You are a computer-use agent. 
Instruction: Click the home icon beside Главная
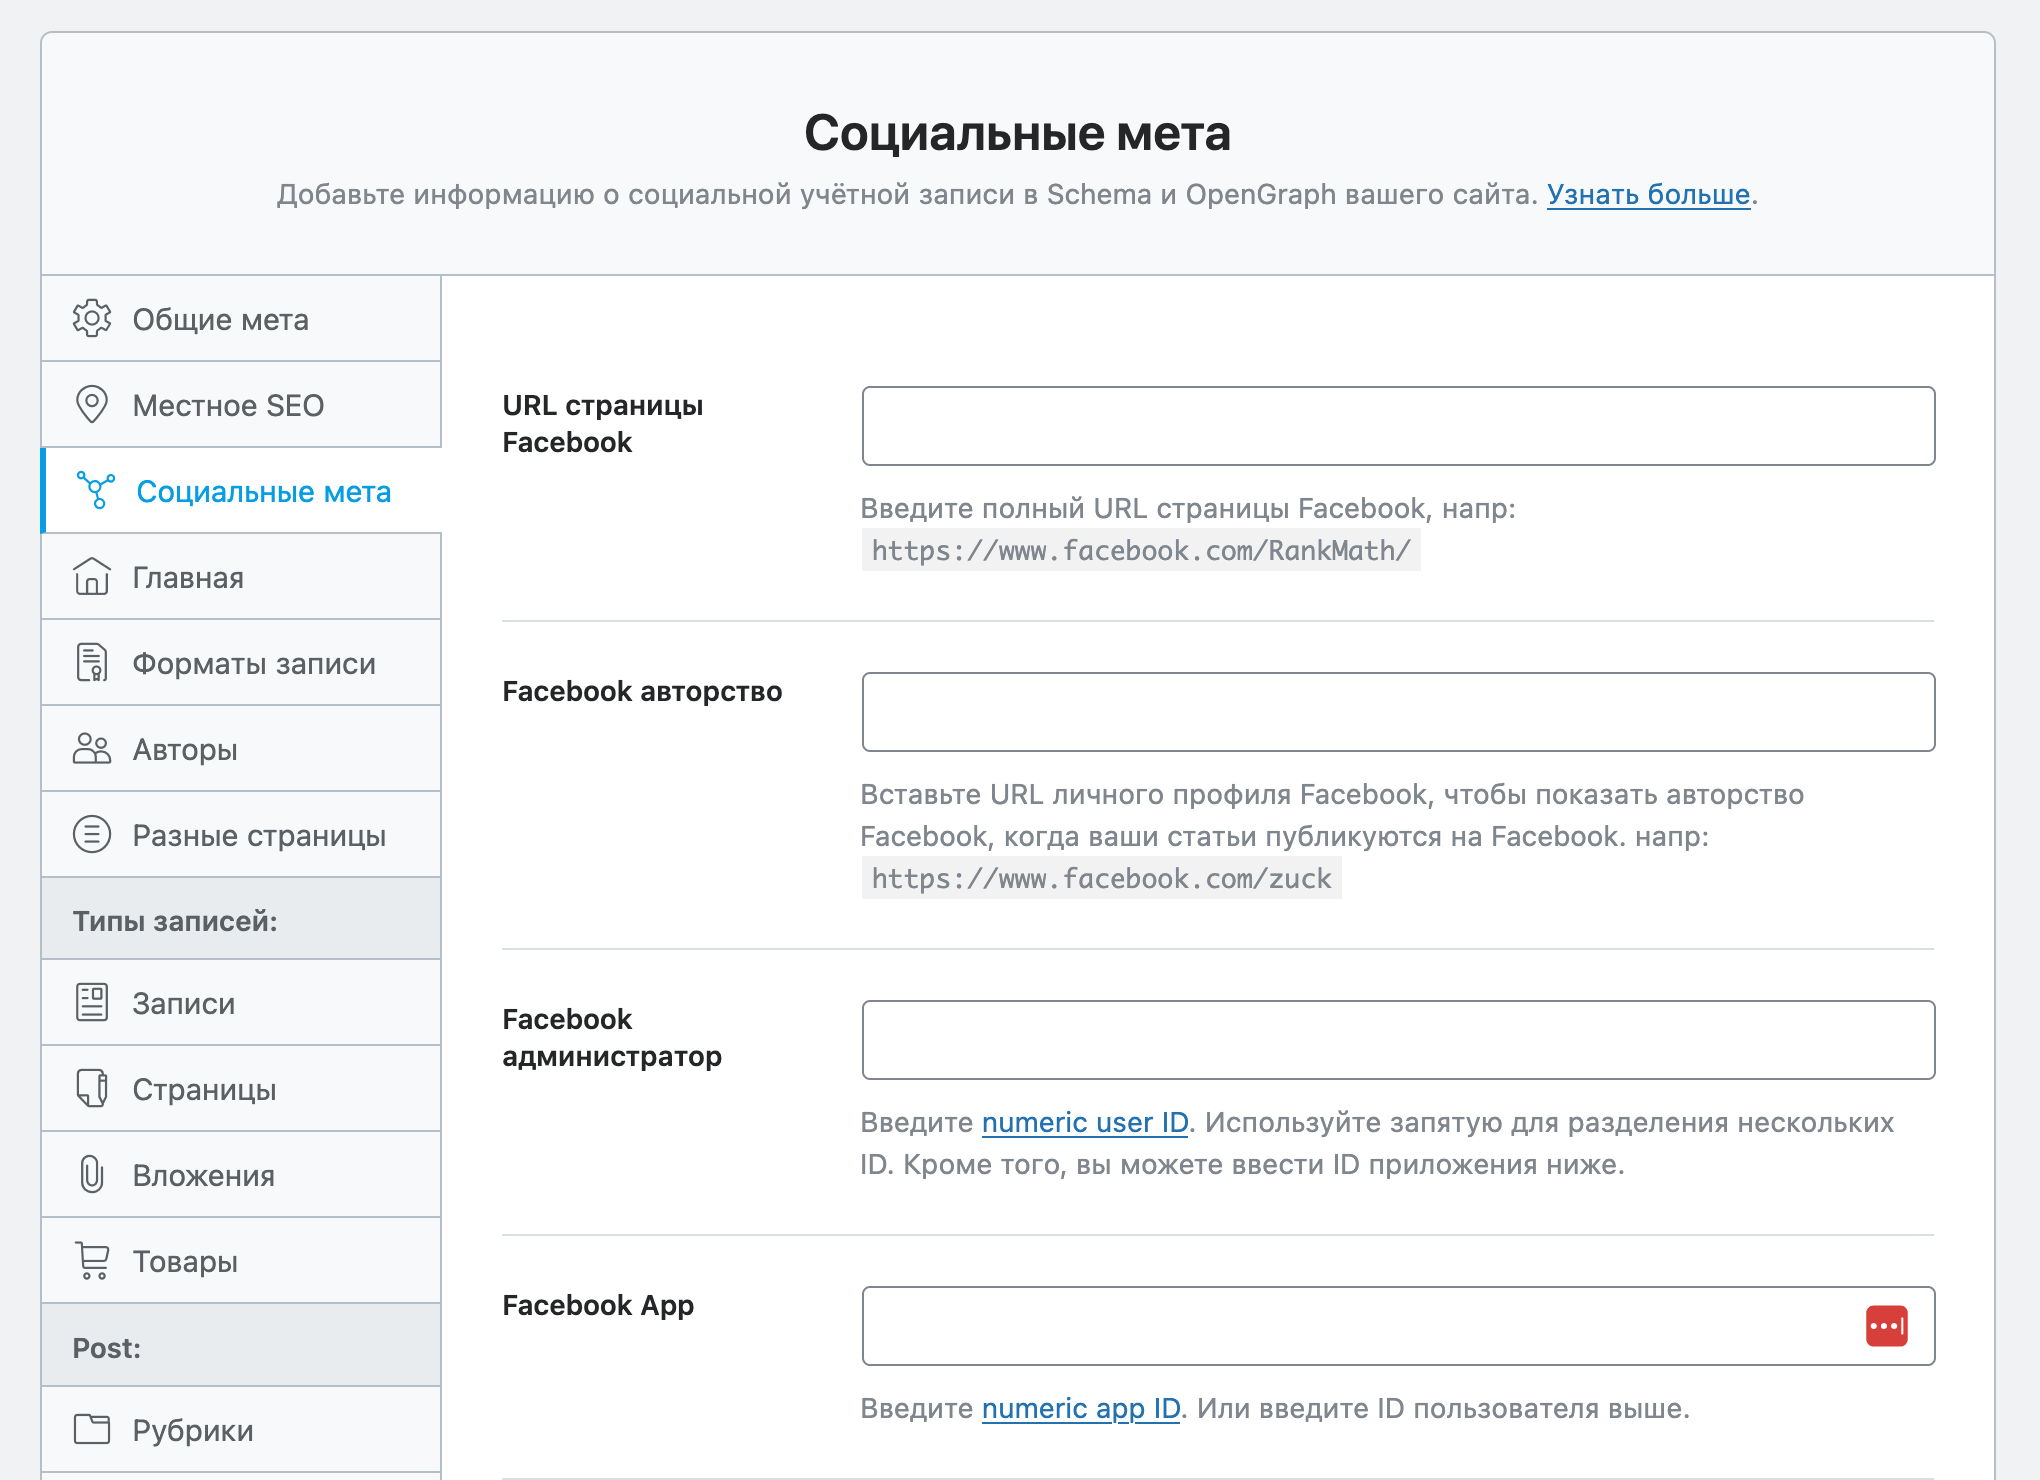click(x=92, y=576)
